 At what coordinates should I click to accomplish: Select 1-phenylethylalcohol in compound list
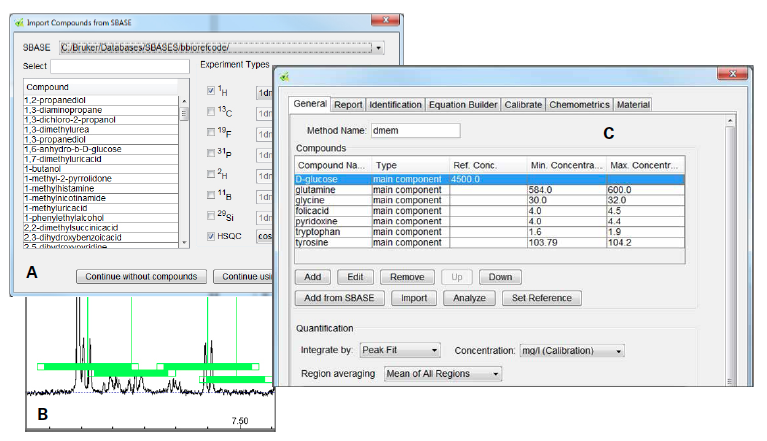(101, 218)
